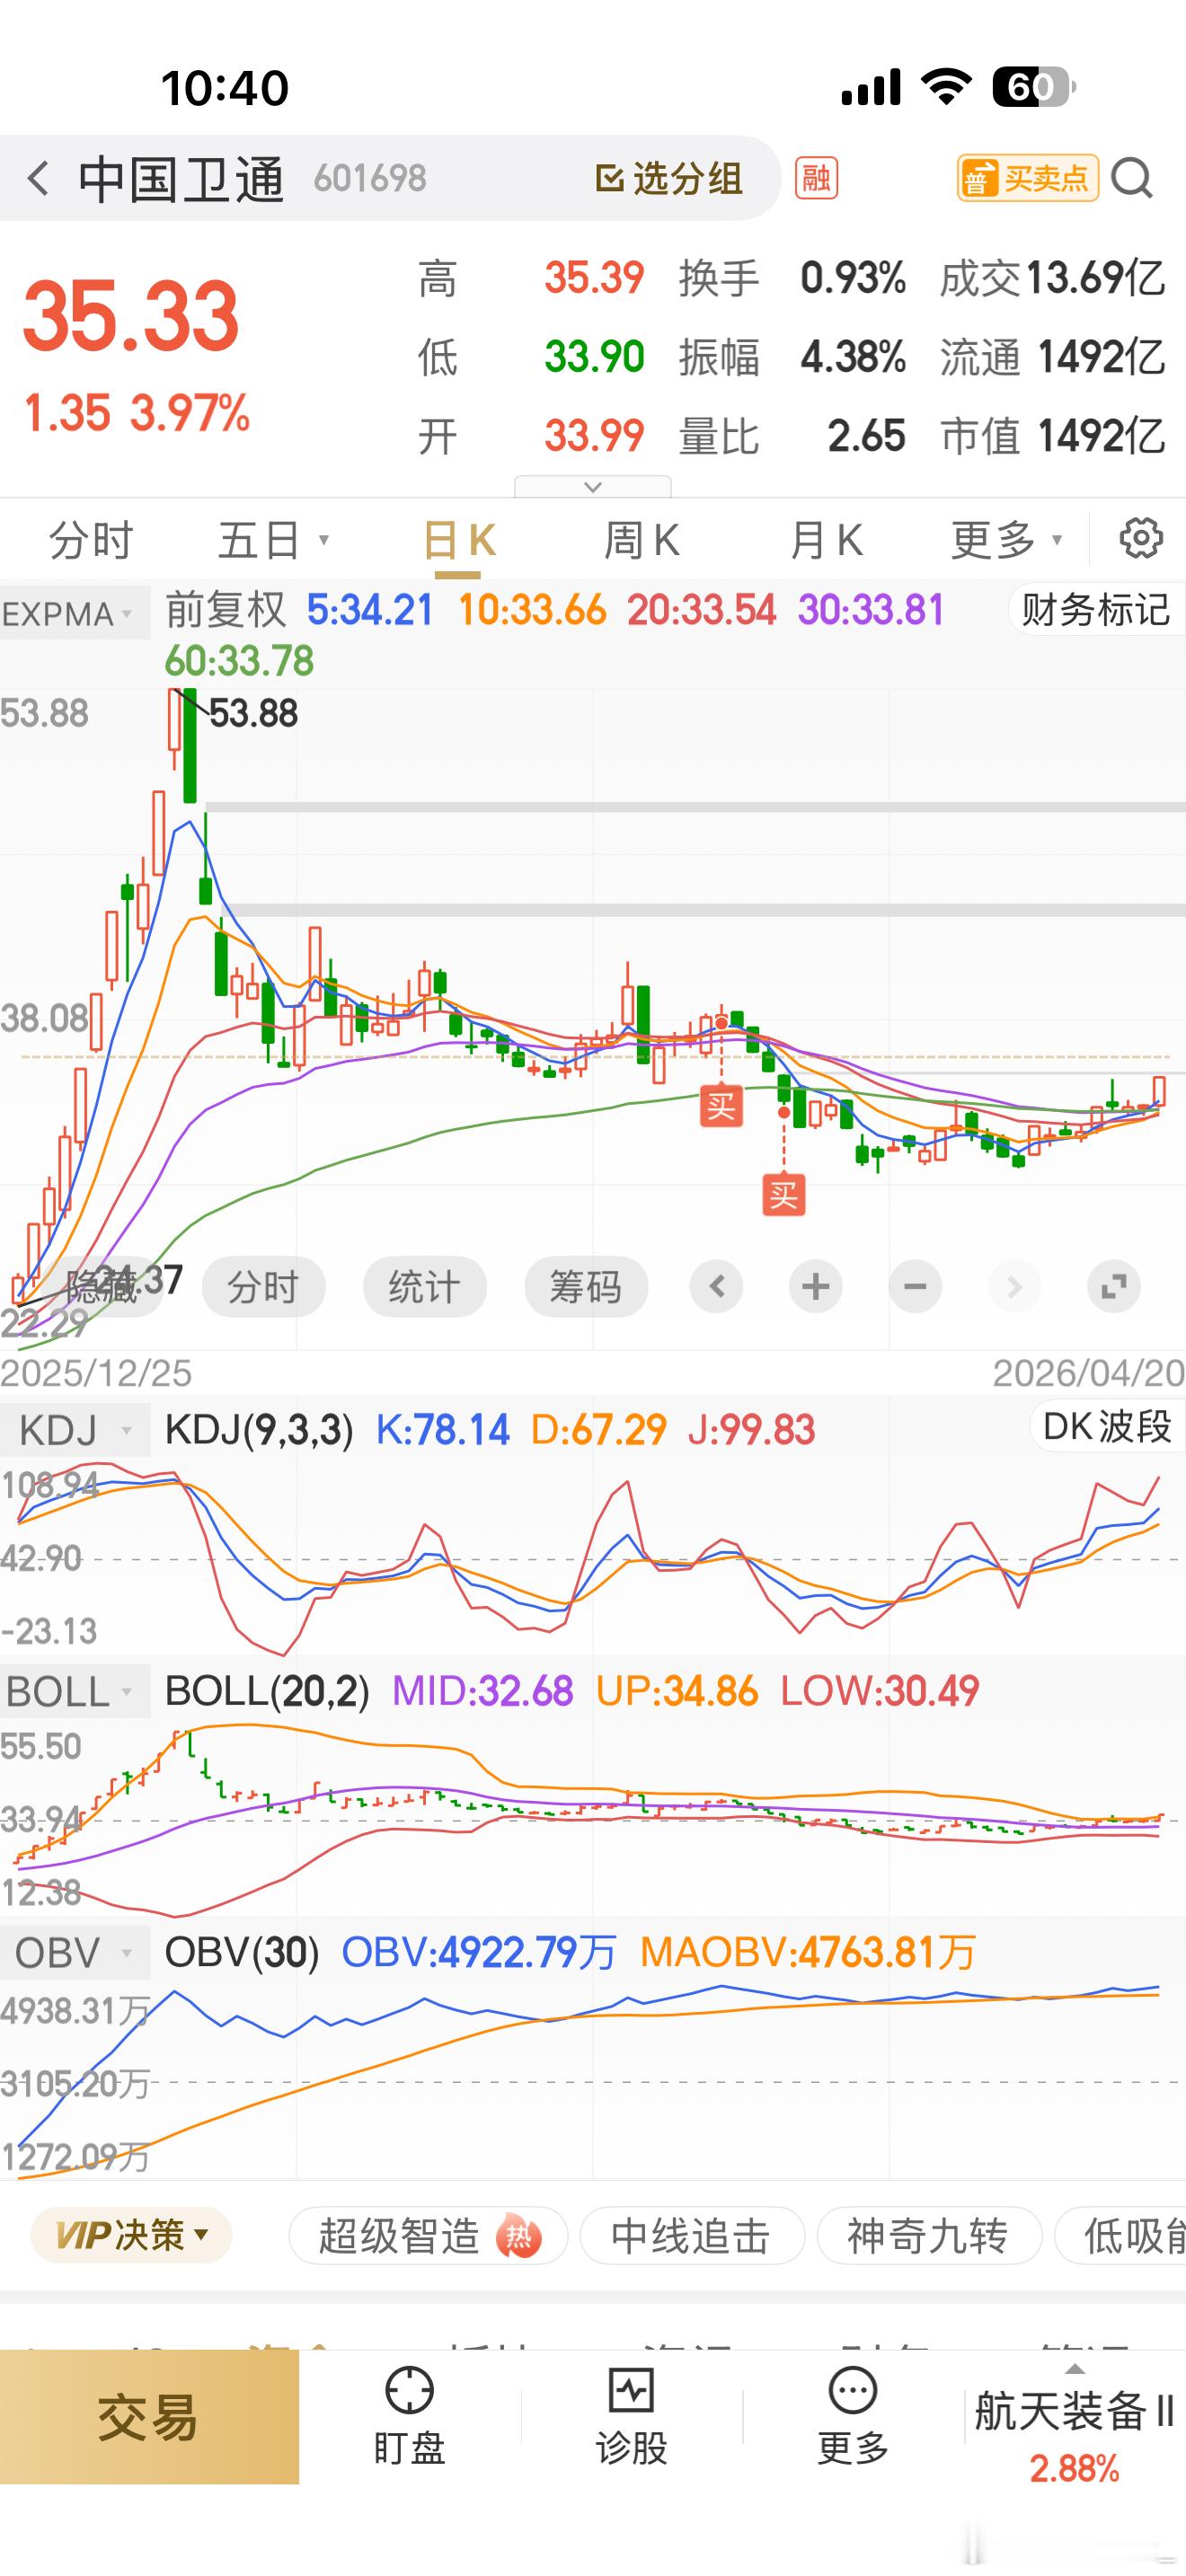Tap the BOLL MID:32.68 value
Screen dimensions: 1186x2576
point(482,1691)
